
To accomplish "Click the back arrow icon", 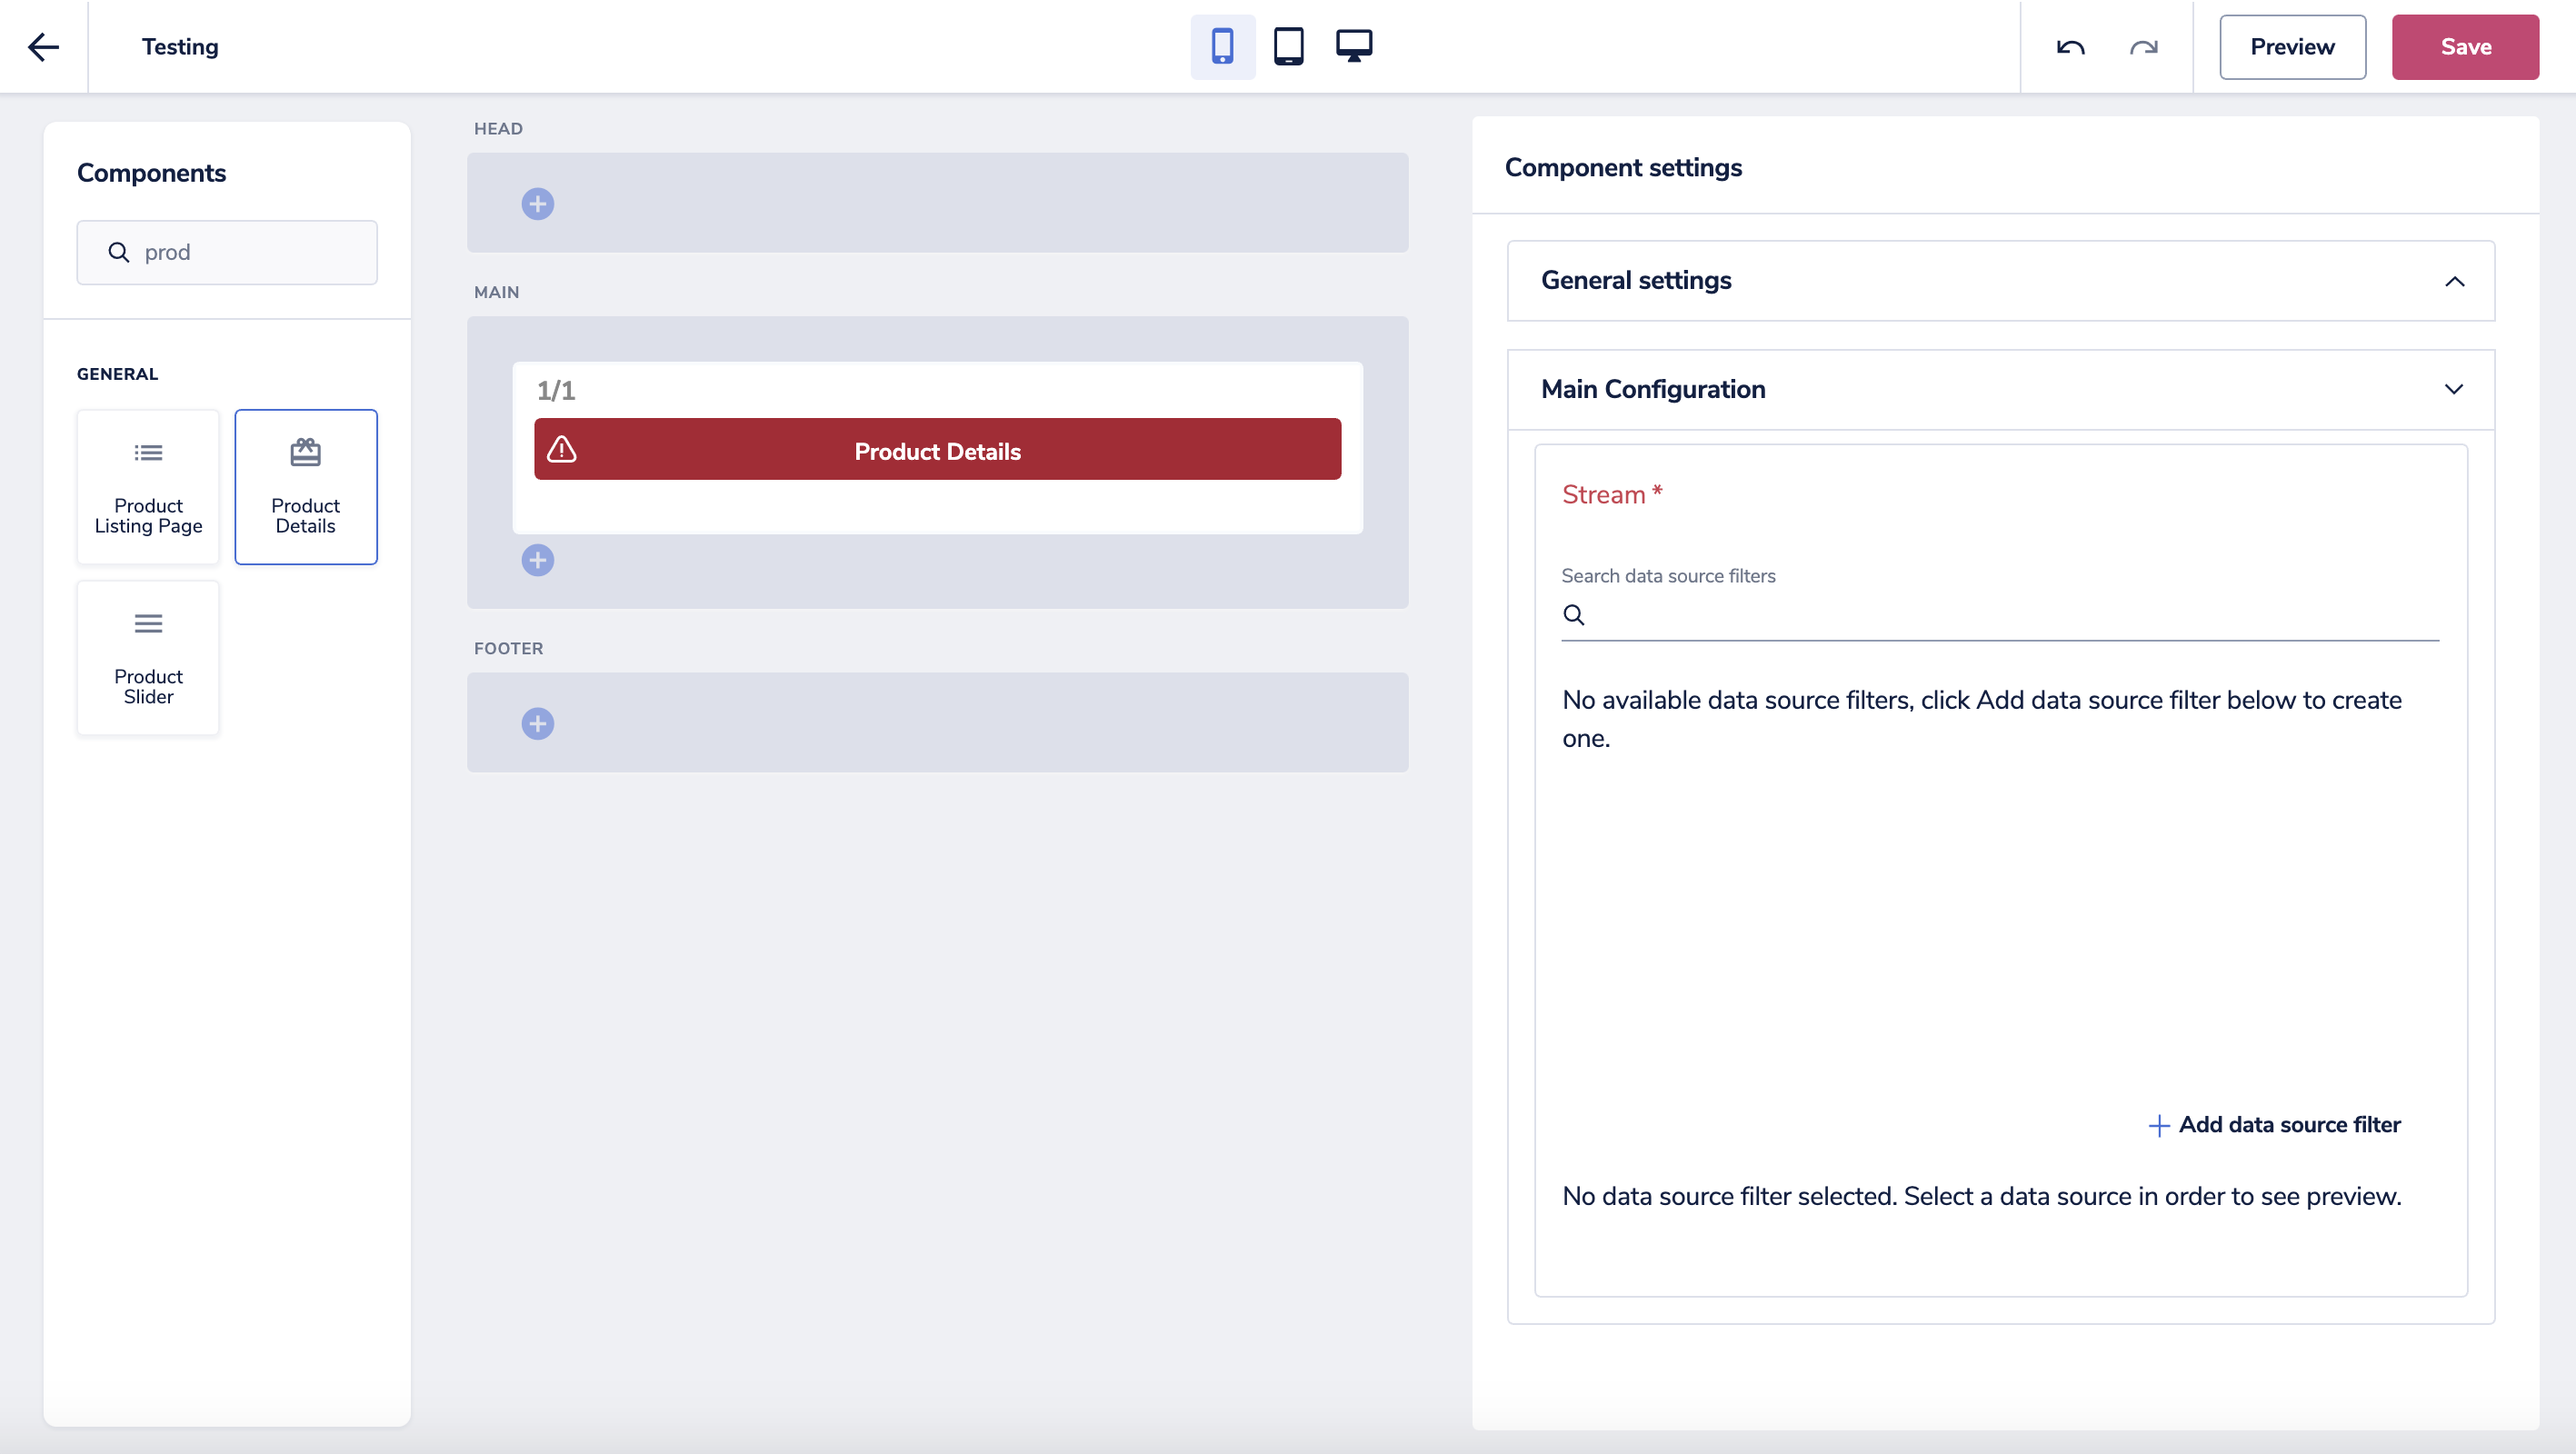I will coord(43,47).
